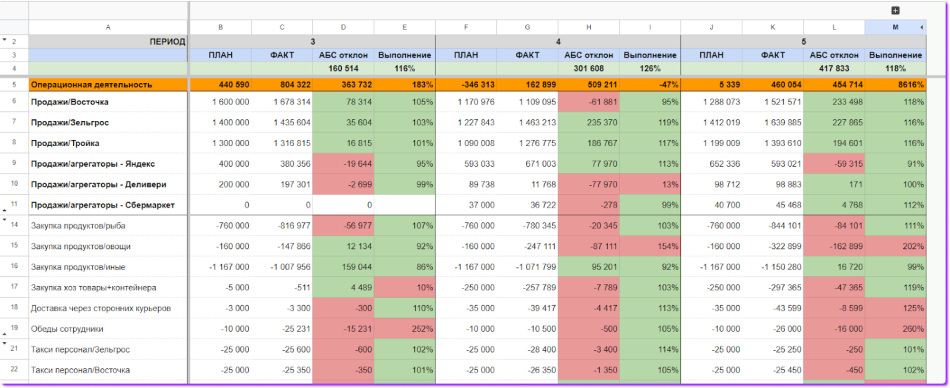Select the 252% red percentage cell
Image resolution: width=950 pixels, height=388 pixels.
pyautogui.click(x=405, y=329)
